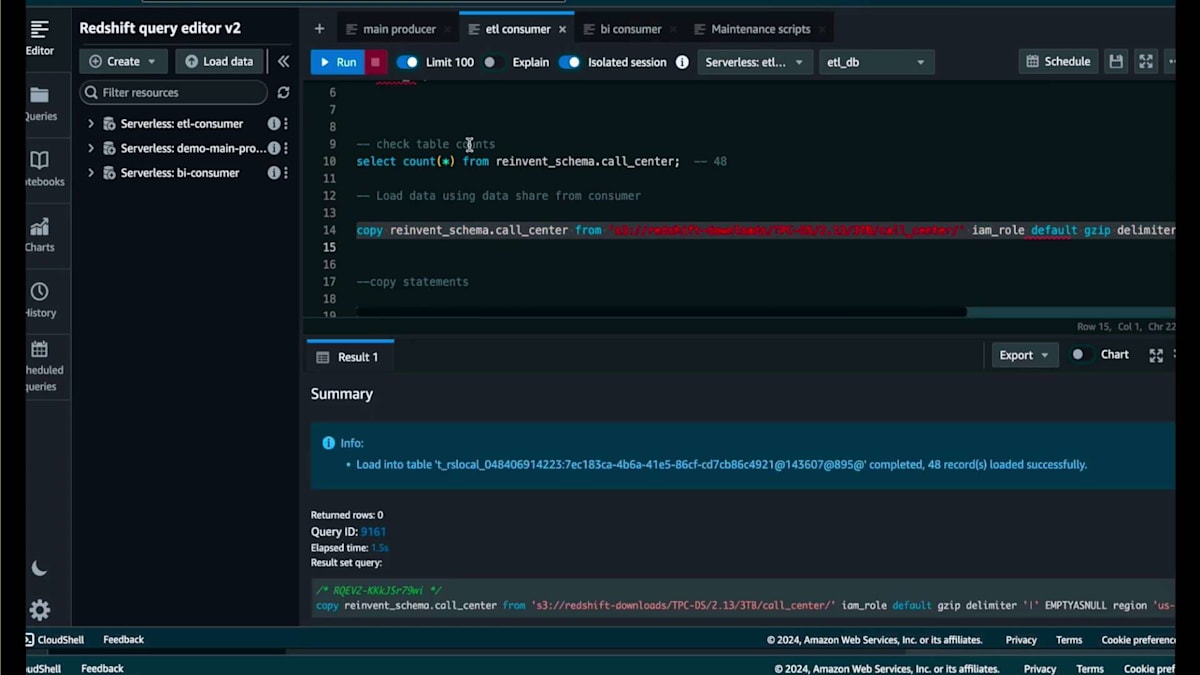Image resolution: width=1200 pixels, height=675 pixels.
Task: Open the Serverless: etl... connection dropdown
Action: [755, 62]
